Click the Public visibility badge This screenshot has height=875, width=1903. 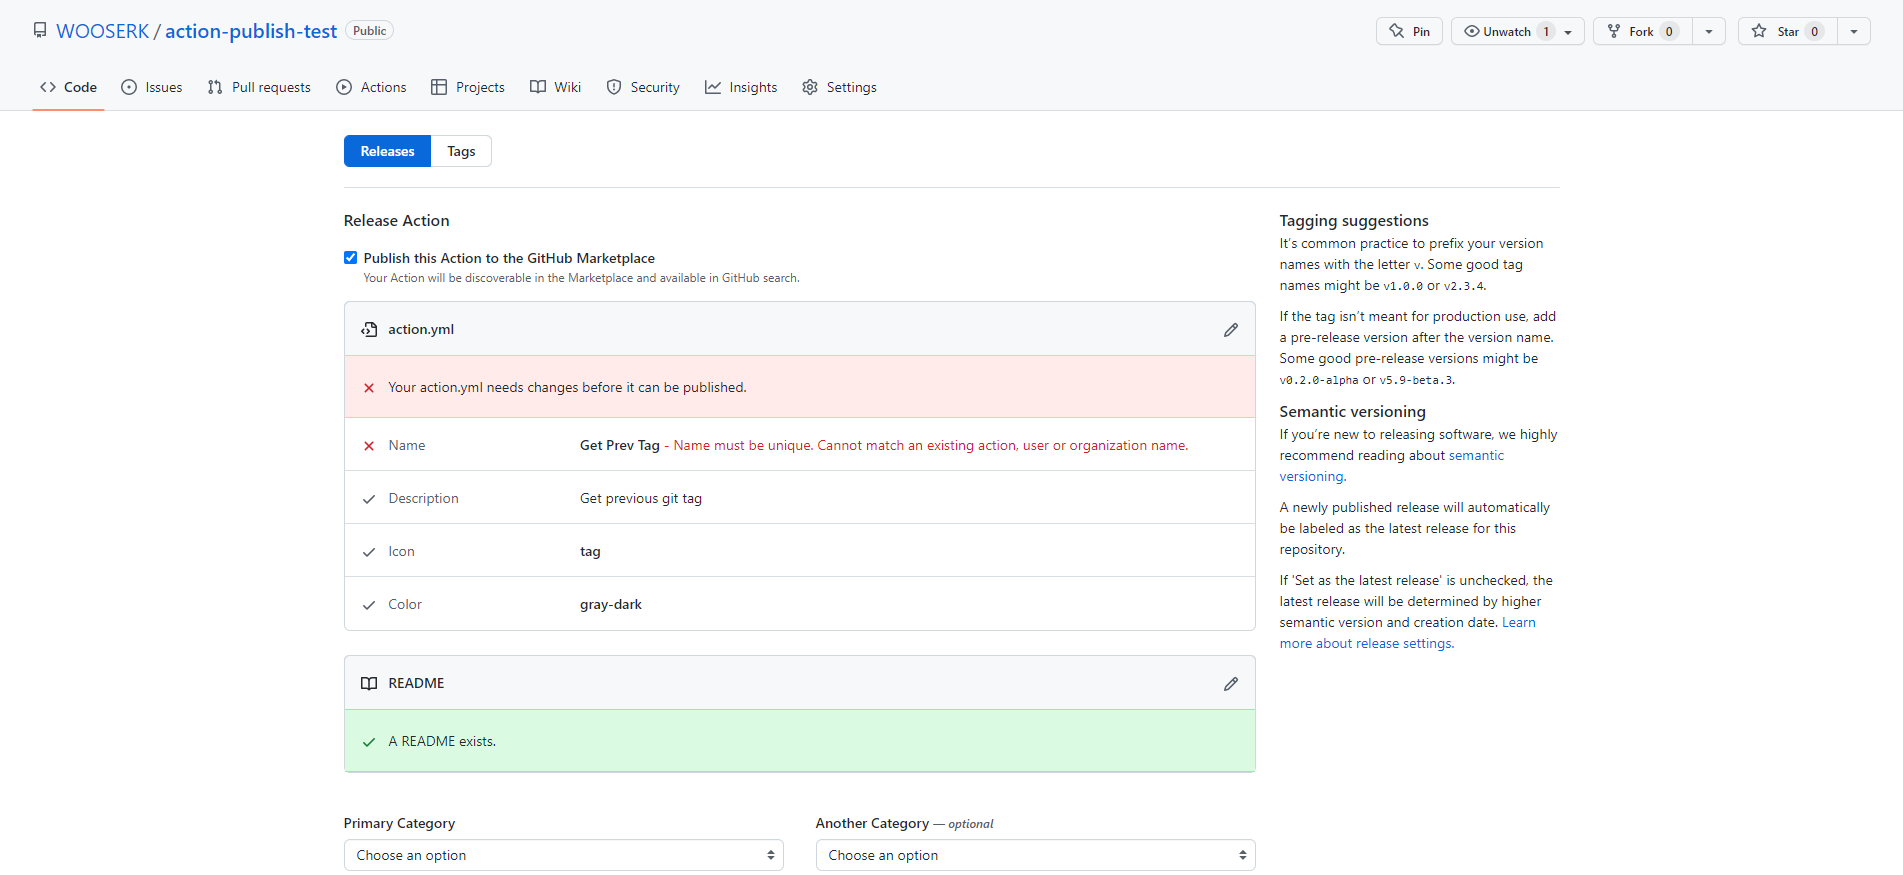tap(369, 31)
